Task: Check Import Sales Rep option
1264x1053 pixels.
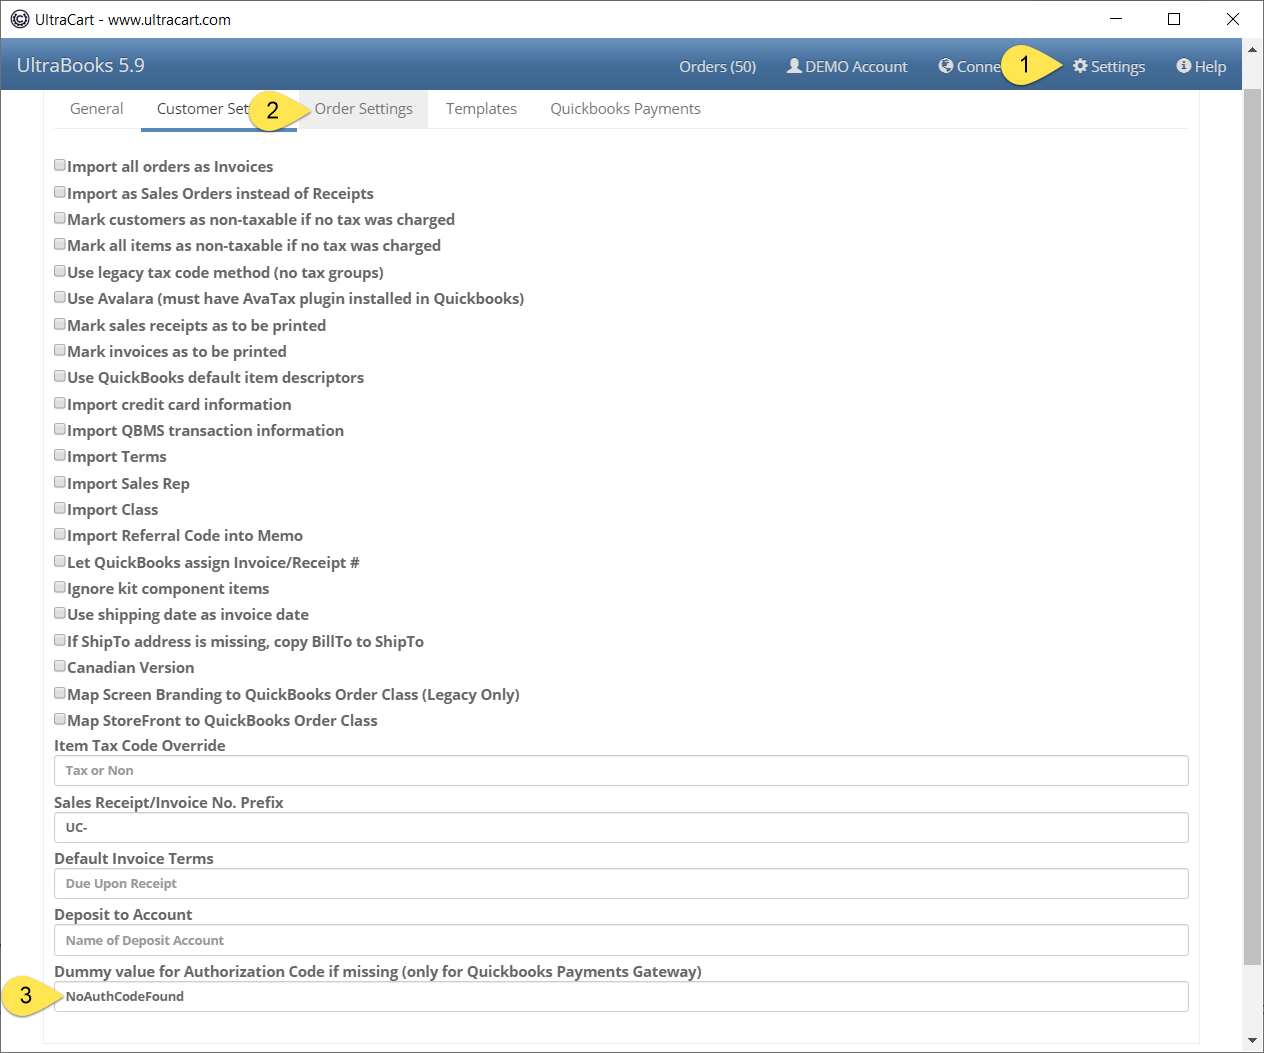Action: [60, 482]
